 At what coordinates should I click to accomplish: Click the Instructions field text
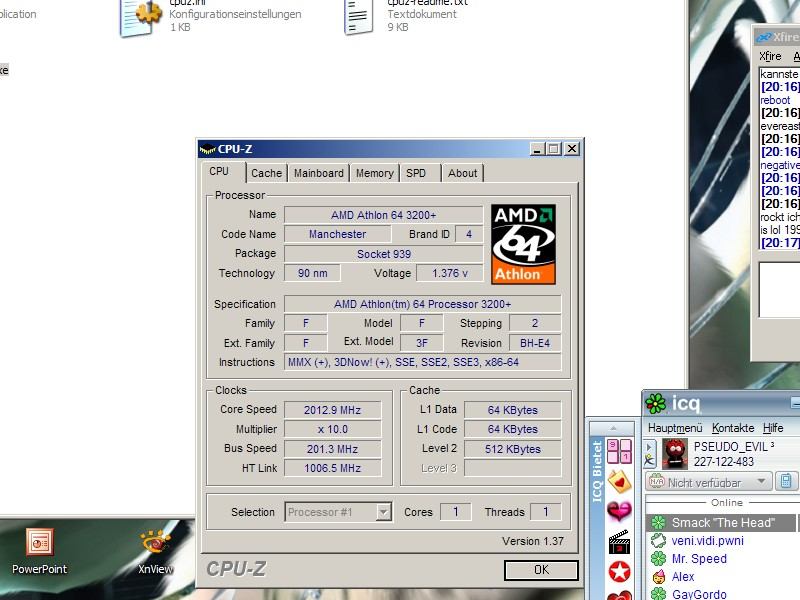click(x=422, y=362)
